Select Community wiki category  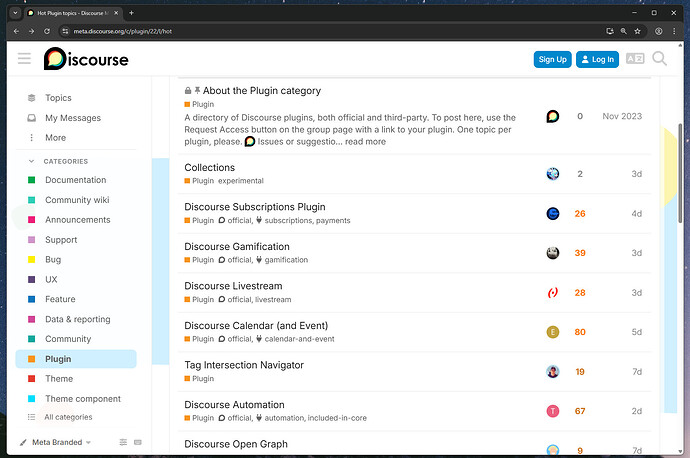[76, 200]
